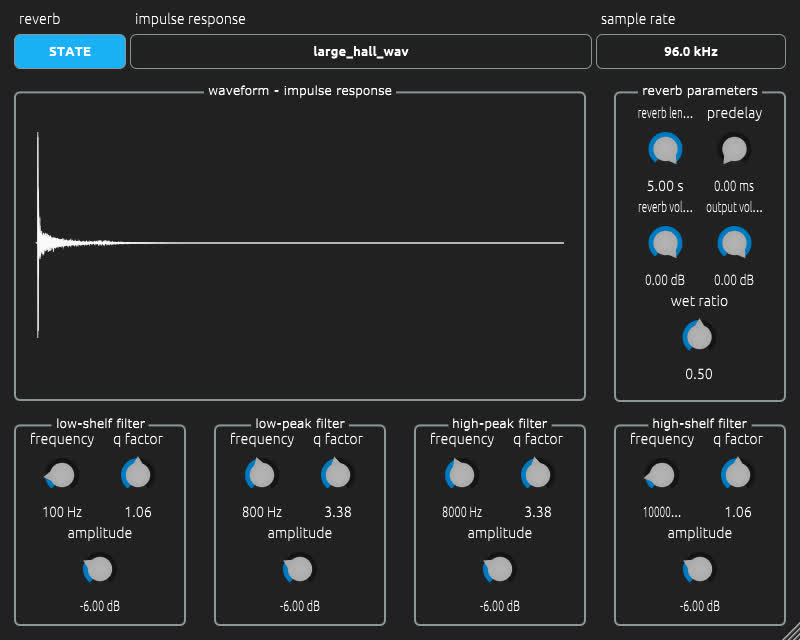The image size is (800, 640).
Task: Click the low-peak filter q factor knob
Action: coord(338,475)
